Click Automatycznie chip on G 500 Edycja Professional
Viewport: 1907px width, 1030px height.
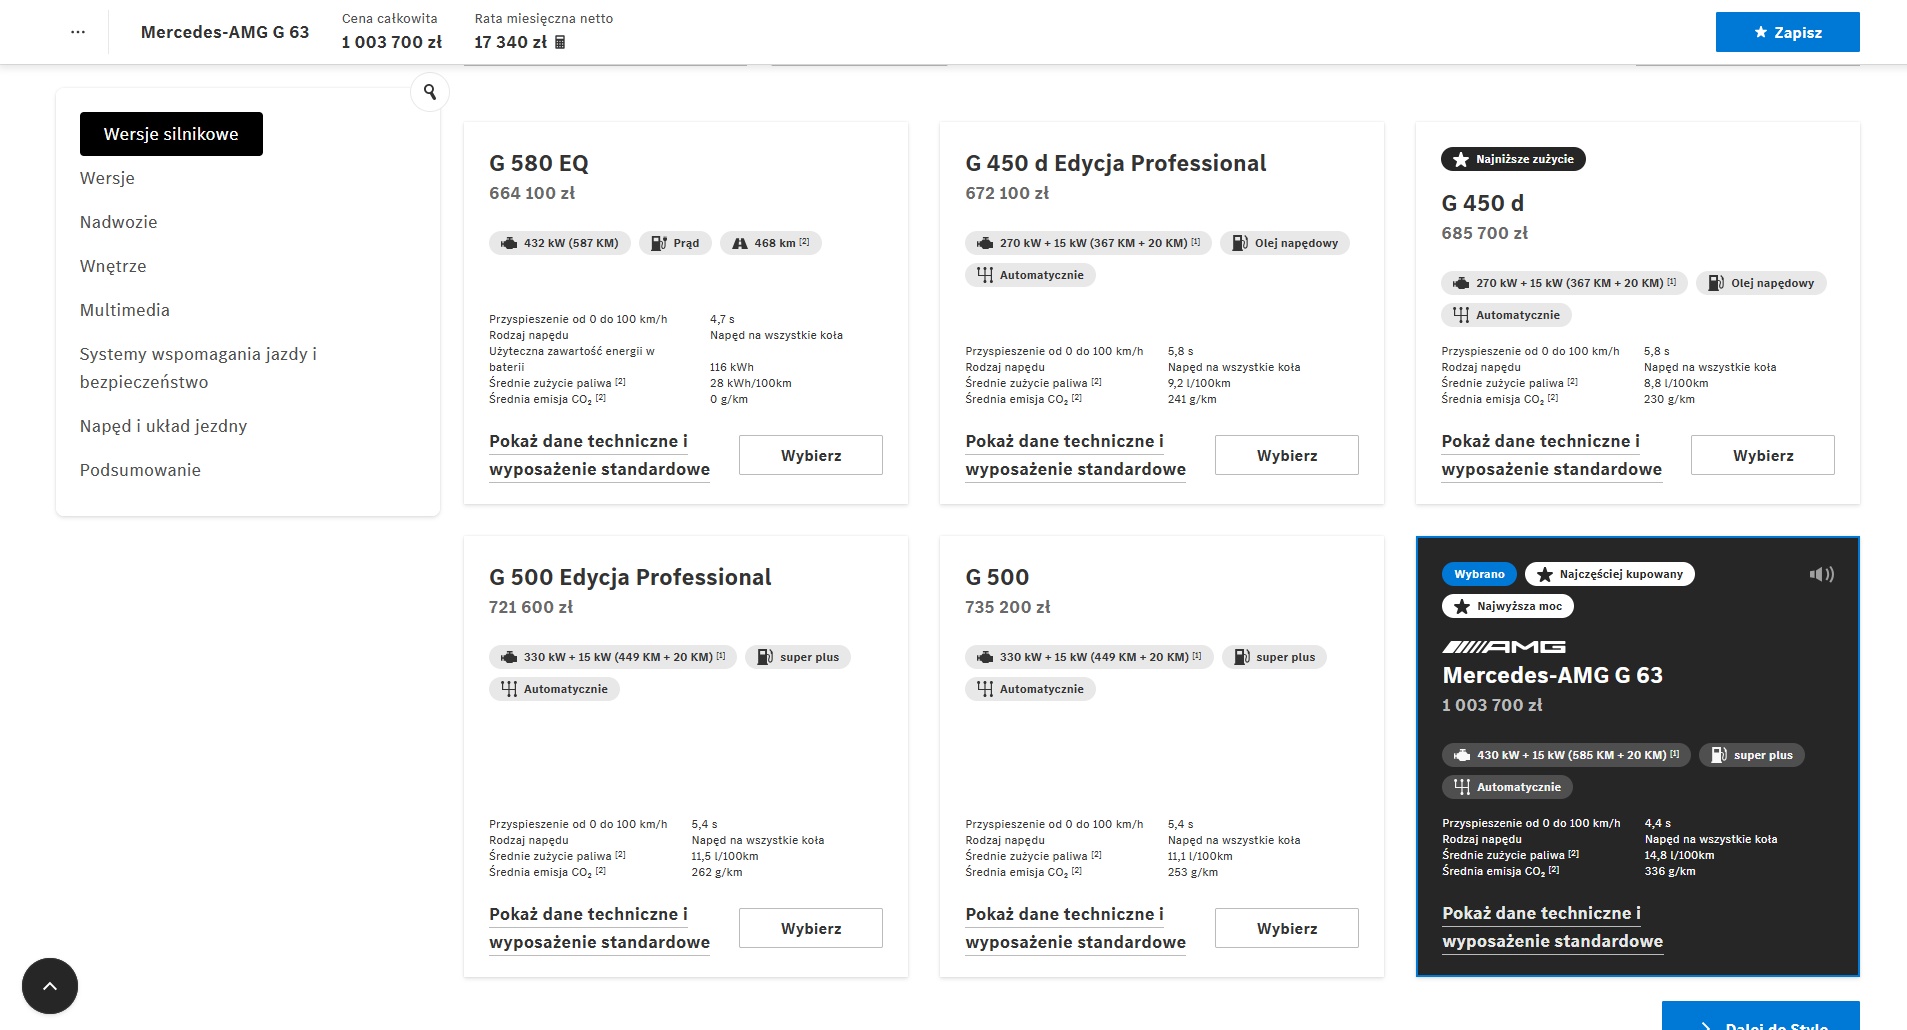click(x=554, y=689)
